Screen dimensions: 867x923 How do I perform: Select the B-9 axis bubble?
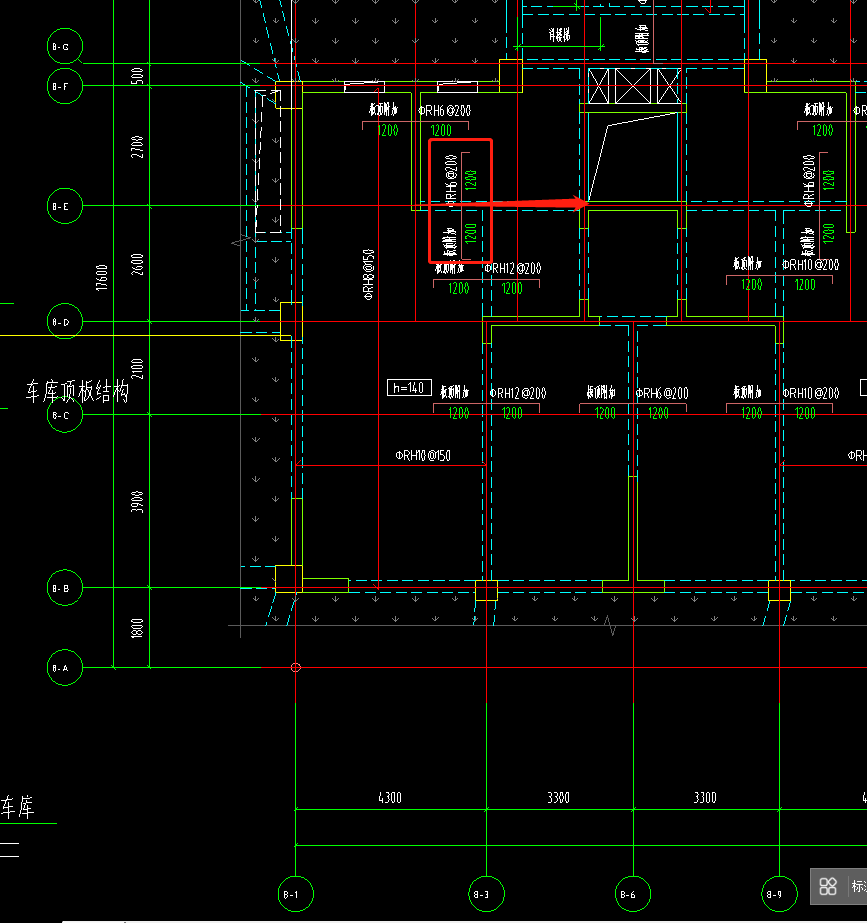(x=779, y=894)
